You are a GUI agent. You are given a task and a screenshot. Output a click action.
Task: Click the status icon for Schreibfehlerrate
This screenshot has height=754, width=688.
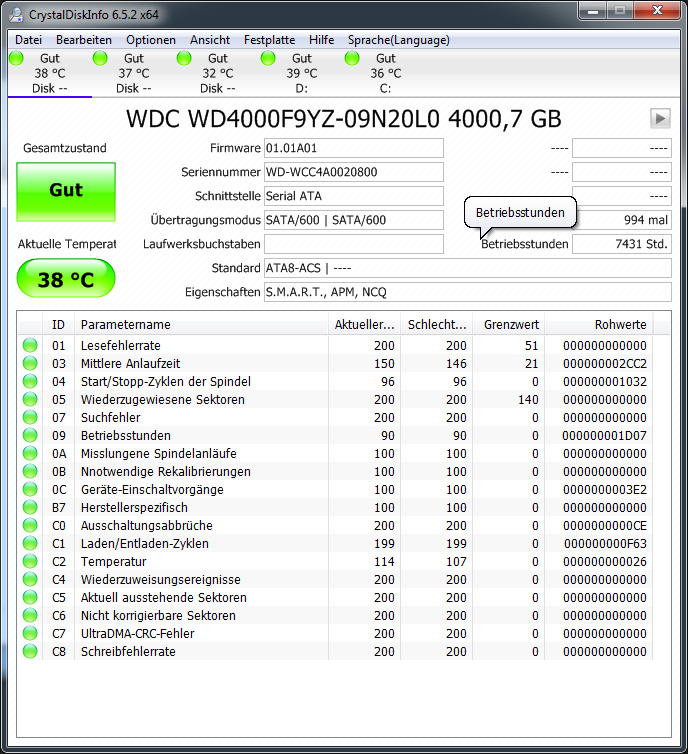point(30,652)
